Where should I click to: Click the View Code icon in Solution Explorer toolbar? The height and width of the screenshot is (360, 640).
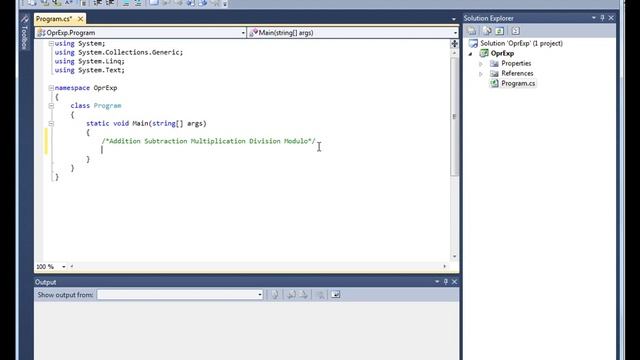pyautogui.click(x=516, y=31)
